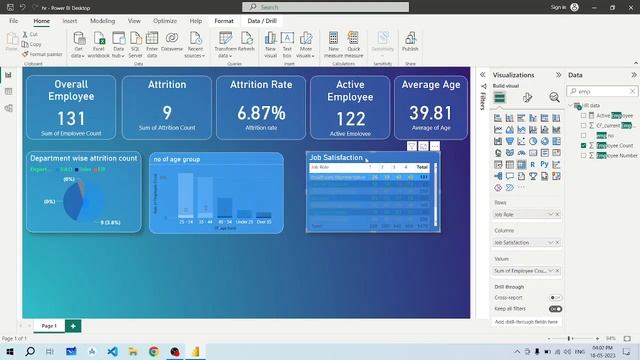Screen dimensions: 640x360
Task: Open the Data / Drill ribbon tab
Action: point(262,21)
